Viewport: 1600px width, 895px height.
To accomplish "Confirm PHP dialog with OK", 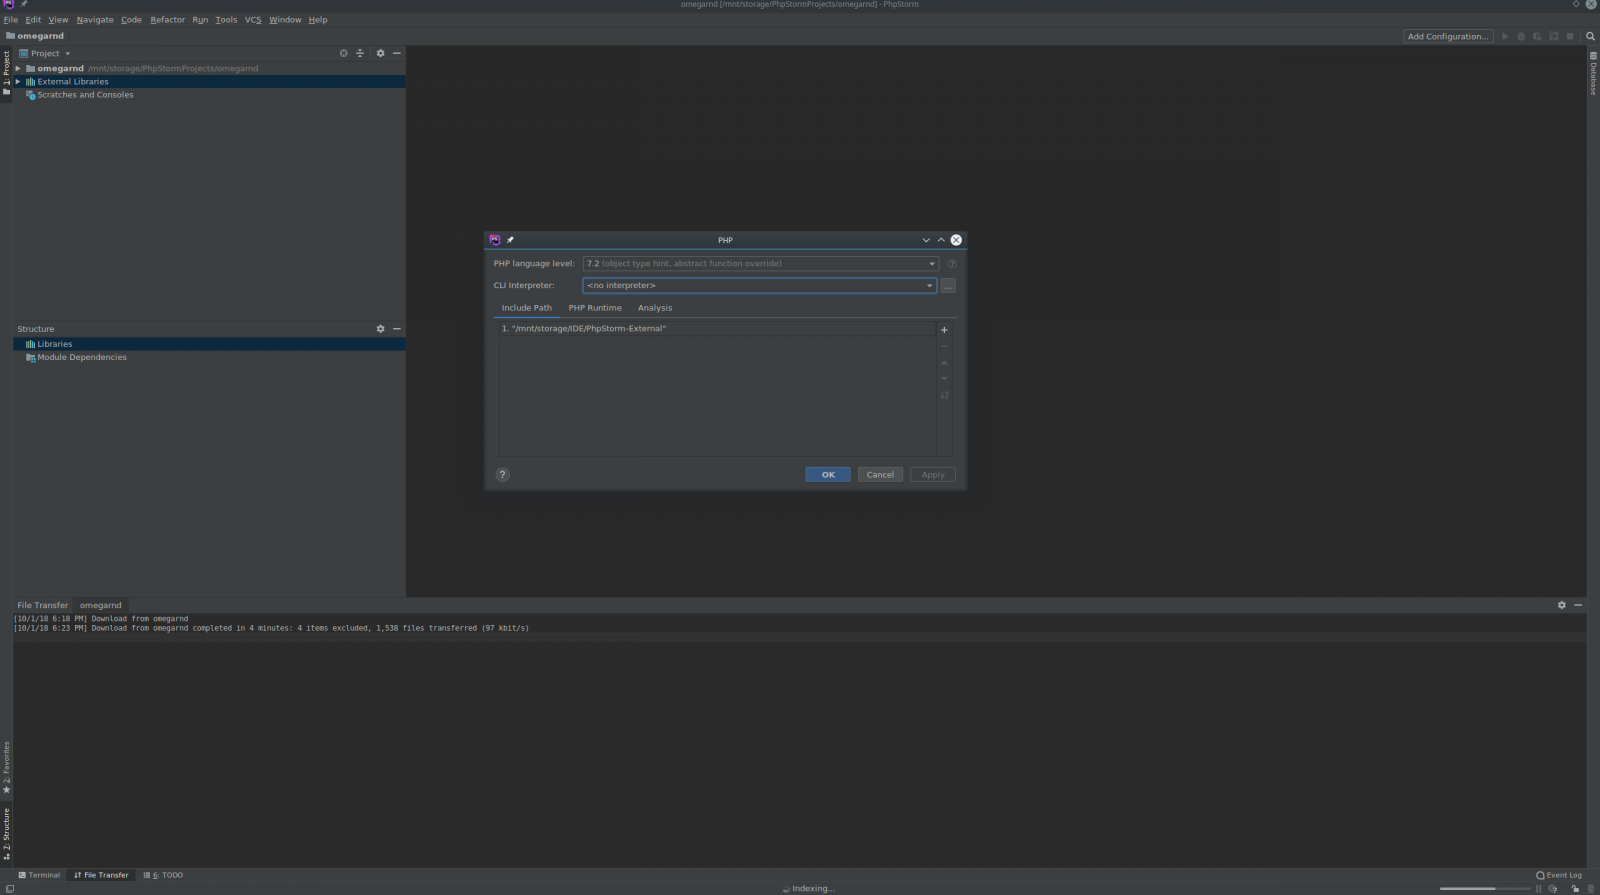I will tap(828, 475).
